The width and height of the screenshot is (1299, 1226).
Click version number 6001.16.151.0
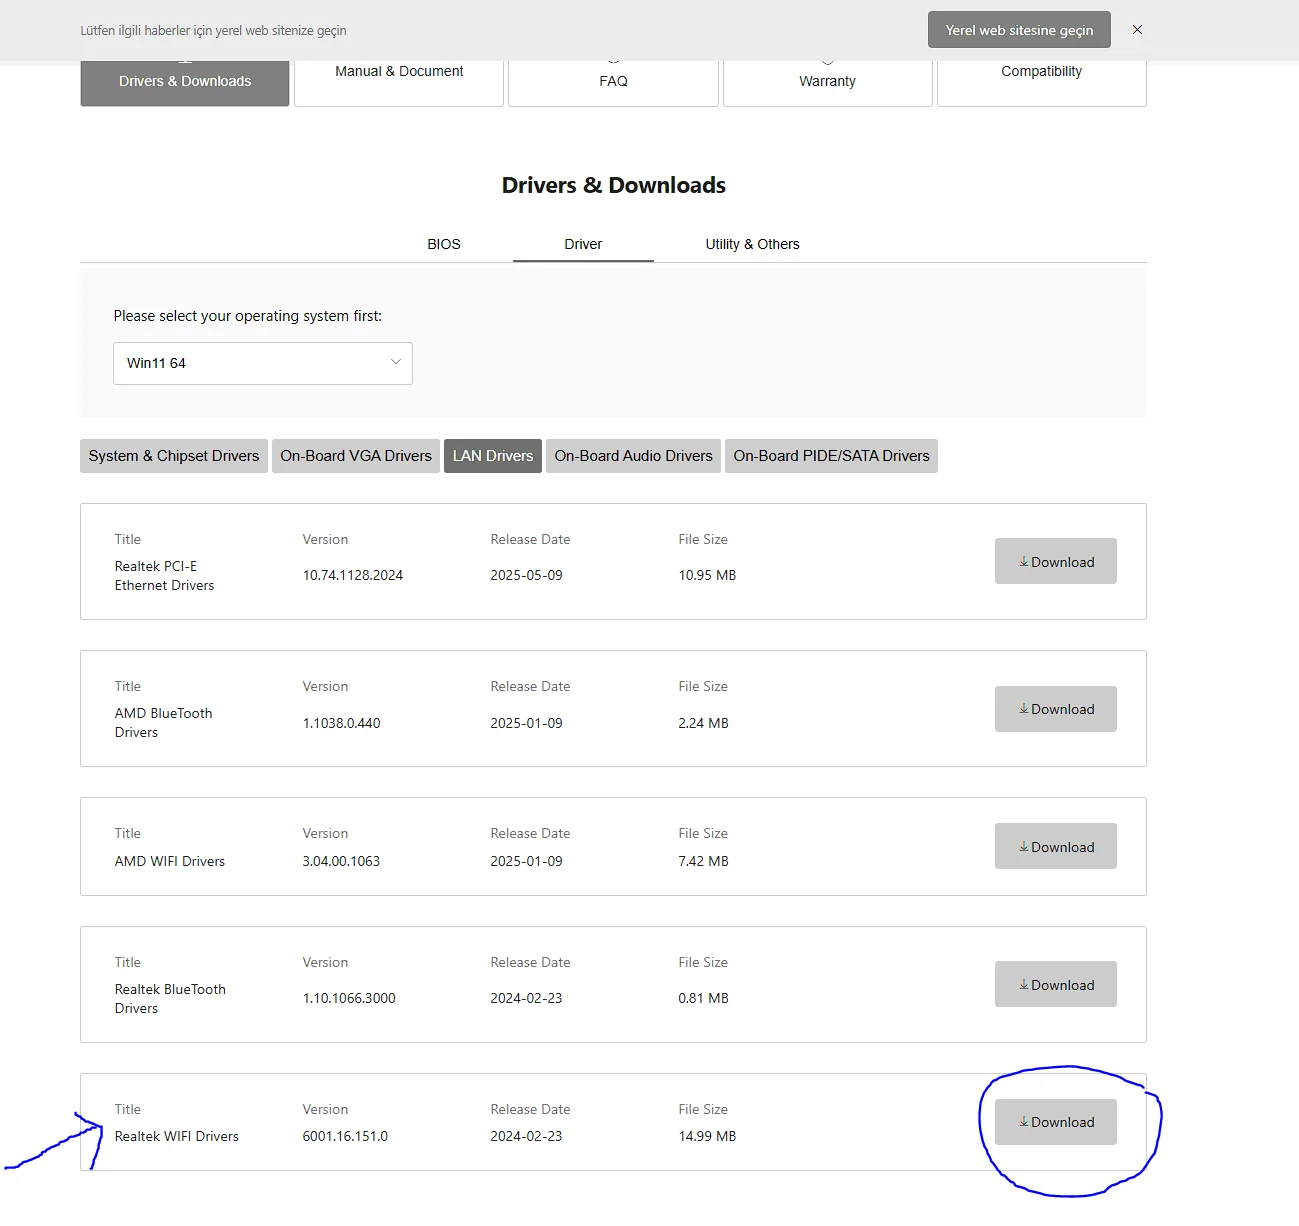345,1136
